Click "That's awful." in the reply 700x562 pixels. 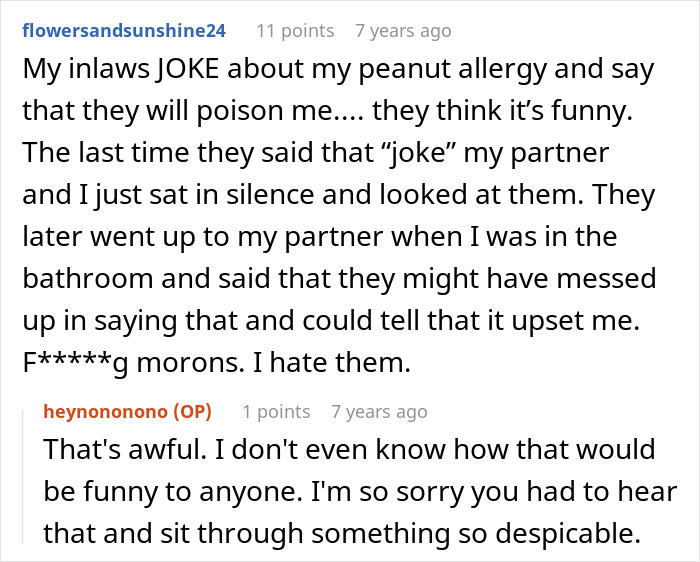click(x=111, y=450)
